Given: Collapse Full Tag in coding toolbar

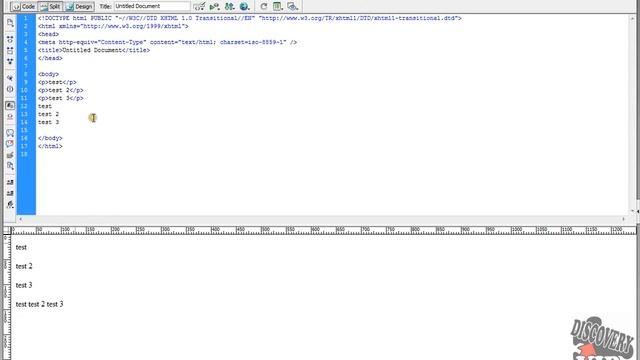Looking at the screenshot, I should tap(10, 40).
